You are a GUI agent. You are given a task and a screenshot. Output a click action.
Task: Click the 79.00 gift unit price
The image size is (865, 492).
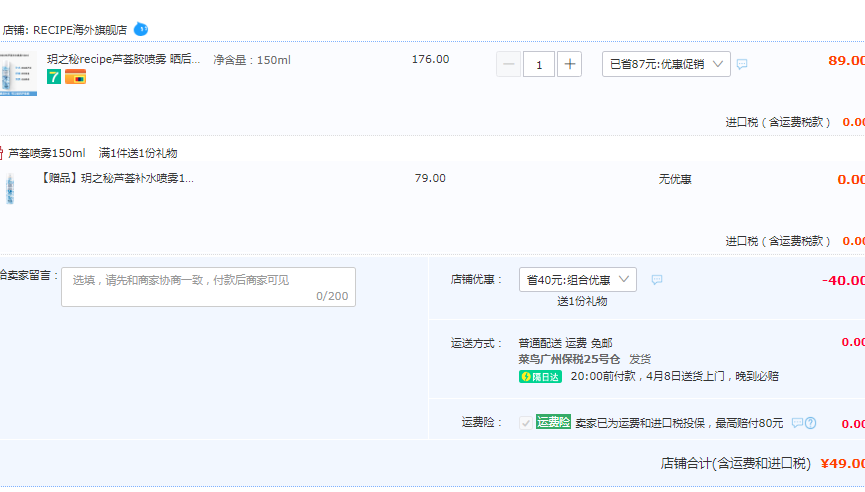click(x=430, y=178)
